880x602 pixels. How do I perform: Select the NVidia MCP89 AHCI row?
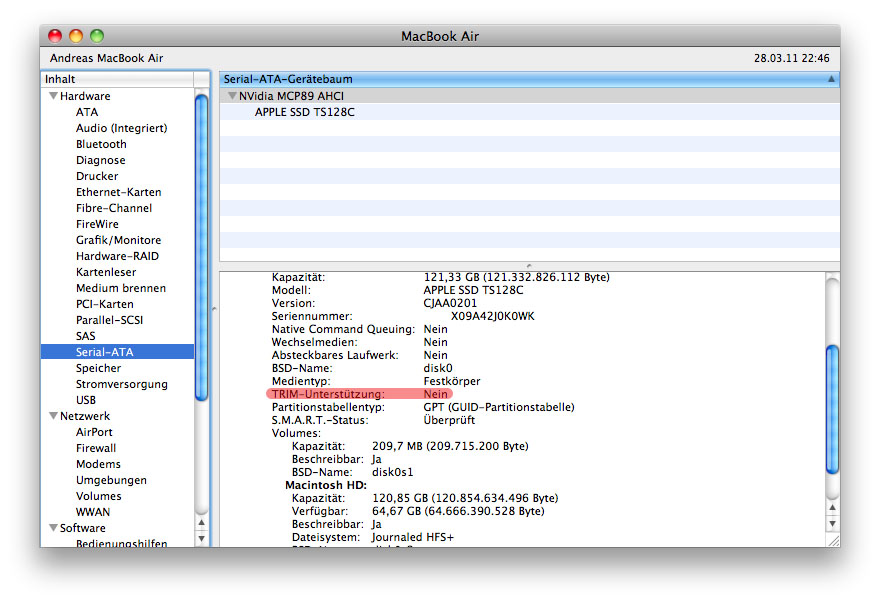529,96
